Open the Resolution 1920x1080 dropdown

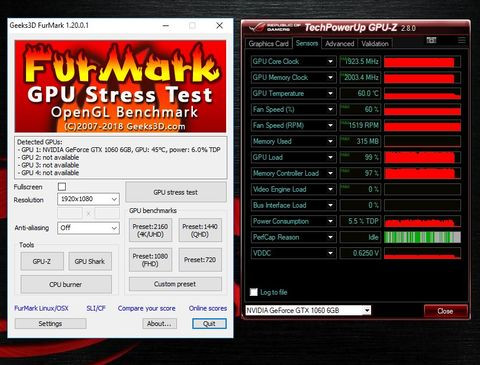[88, 199]
